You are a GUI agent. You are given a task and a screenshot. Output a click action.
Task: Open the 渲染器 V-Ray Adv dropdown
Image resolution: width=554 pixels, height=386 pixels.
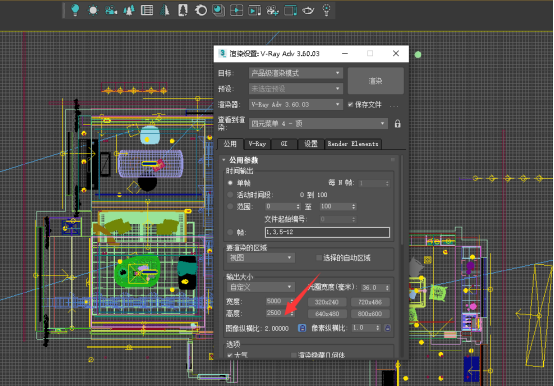pyautogui.click(x=296, y=105)
